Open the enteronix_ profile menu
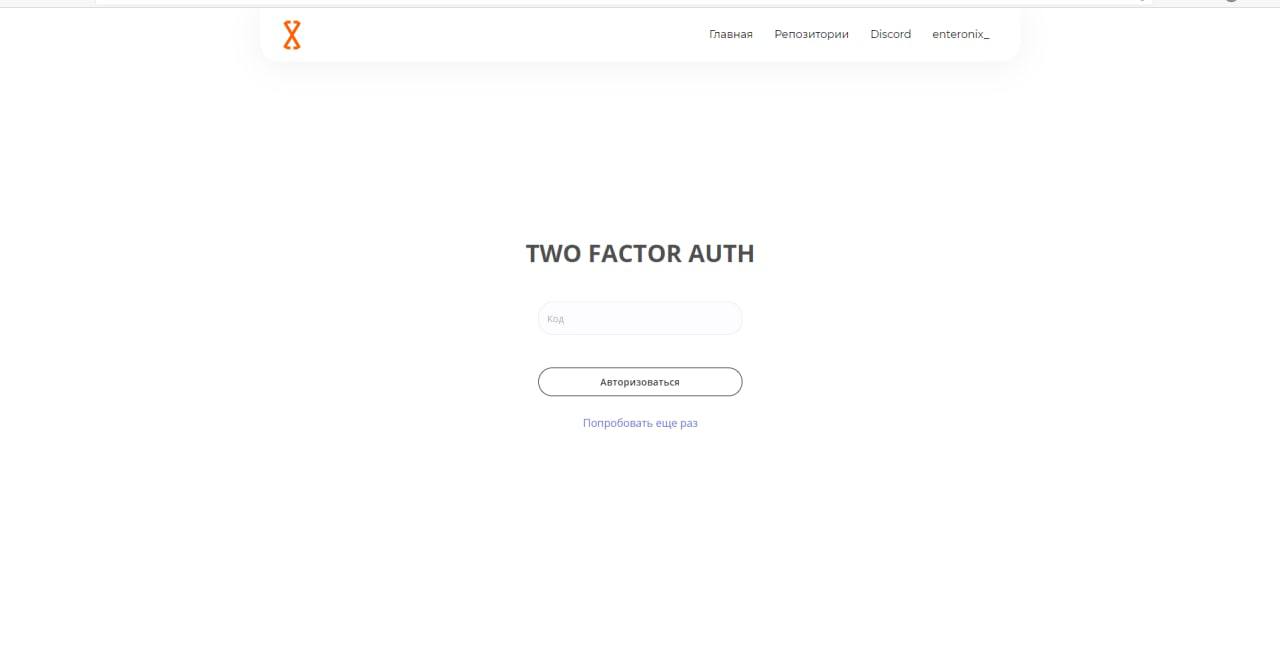This screenshot has width=1280, height=651. click(960, 34)
